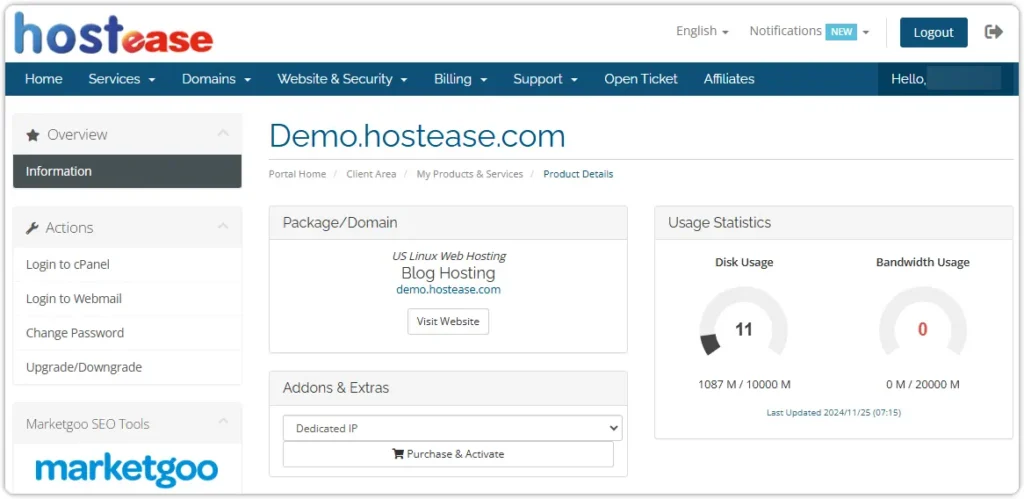Click Change Password in Actions
The width and height of the screenshot is (1024, 499).
127,333
